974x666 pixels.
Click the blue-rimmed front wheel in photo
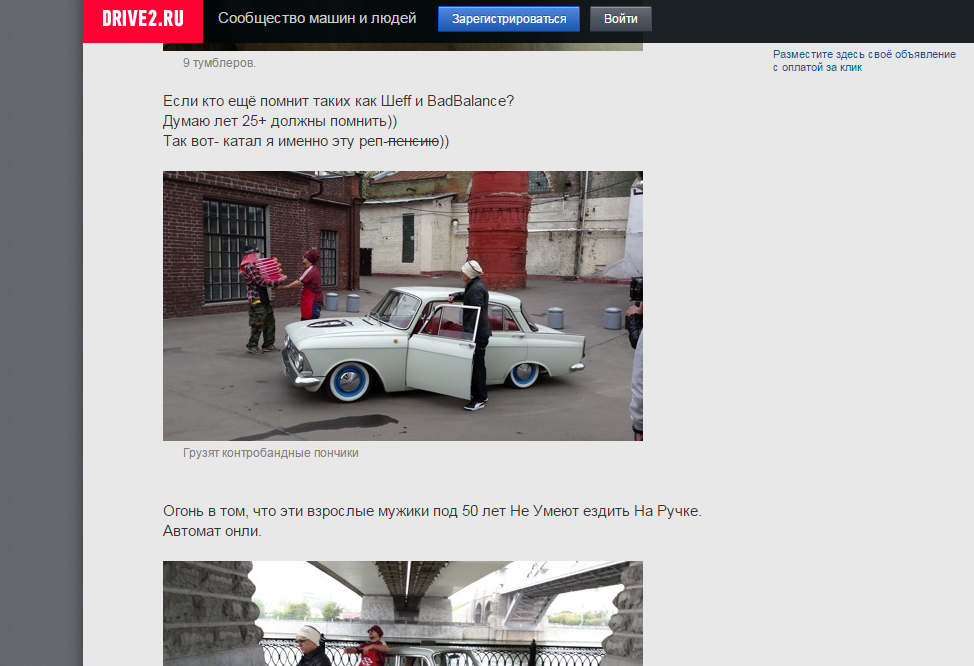click(x=348, y=381)
